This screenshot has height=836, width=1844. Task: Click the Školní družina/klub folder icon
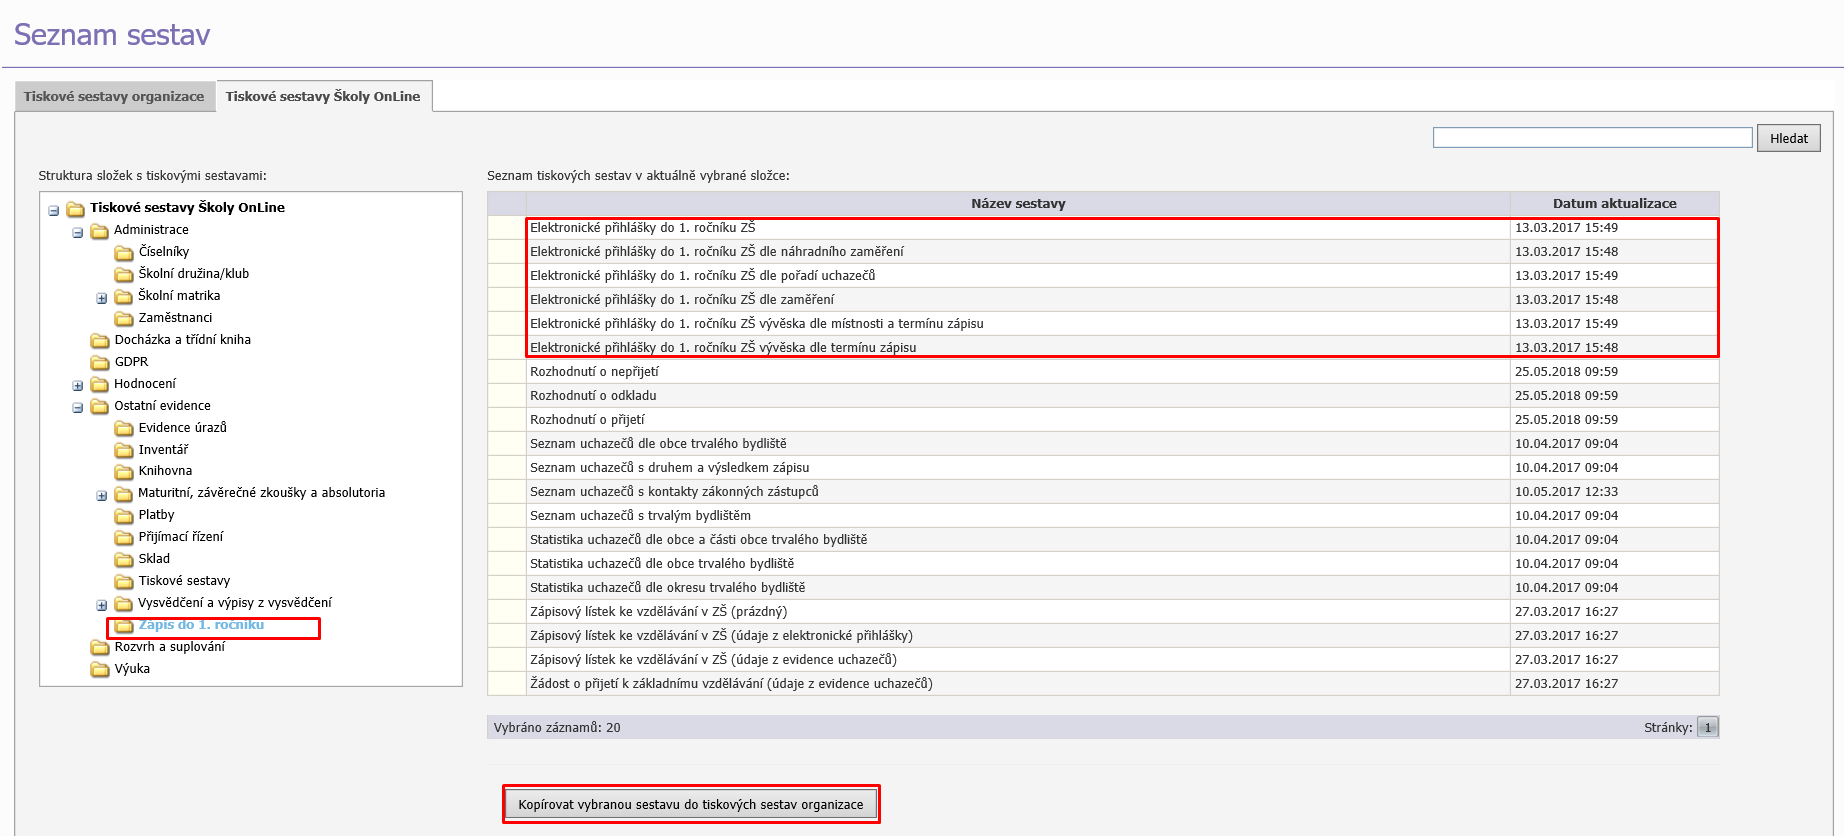tap(124, 274)
